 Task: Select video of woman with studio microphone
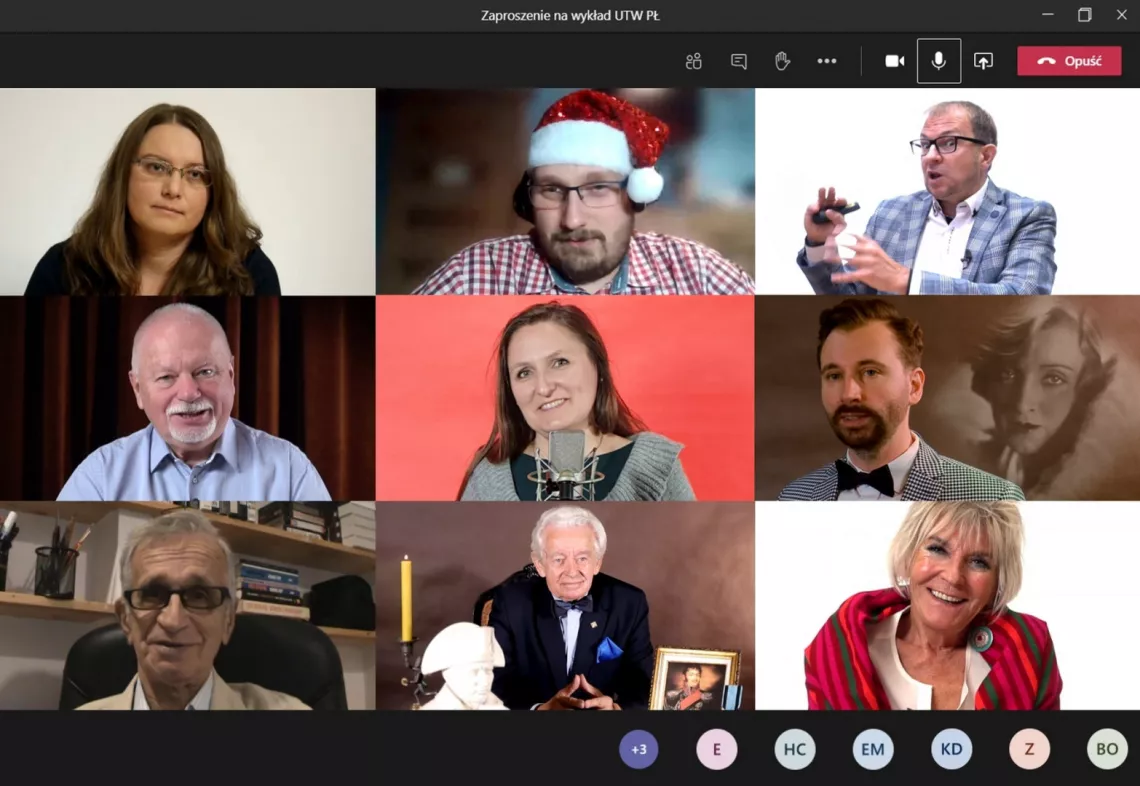565,398
